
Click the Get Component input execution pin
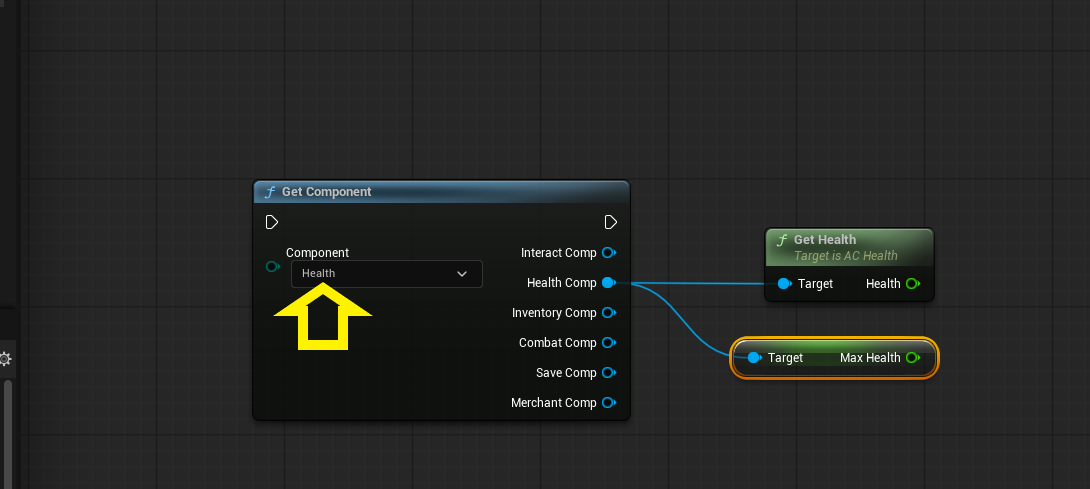click(x=272, y=222)
